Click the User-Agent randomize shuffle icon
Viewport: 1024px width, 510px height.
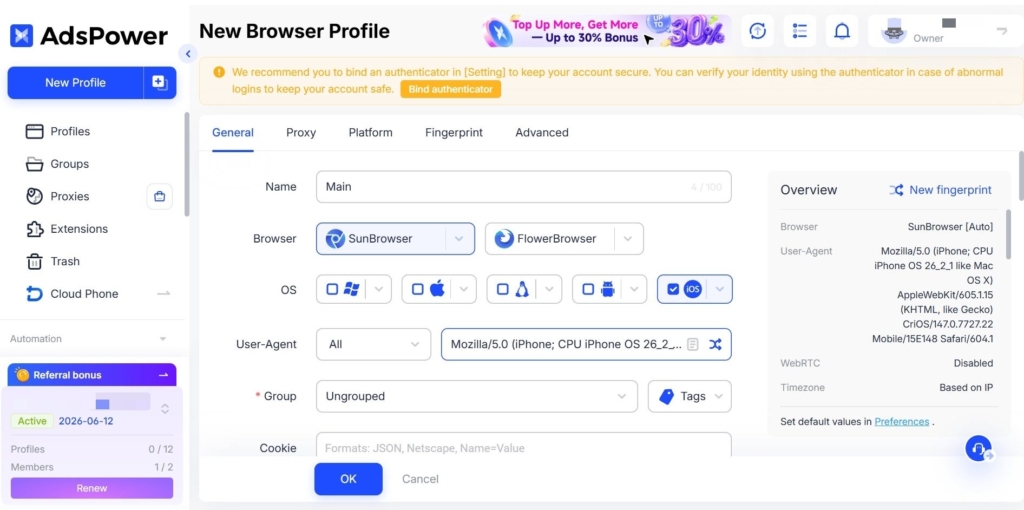pyautogui.click(x=716, y=344)
